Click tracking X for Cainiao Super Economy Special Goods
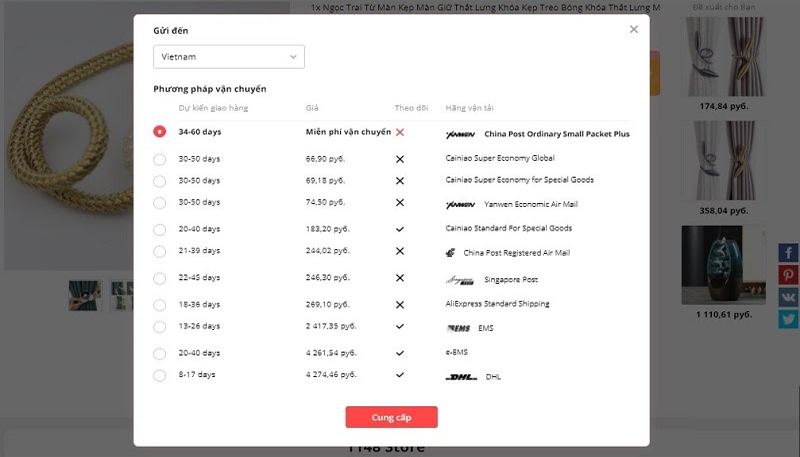The width and height of the screenshot is (800, 457). pos(400,181)
